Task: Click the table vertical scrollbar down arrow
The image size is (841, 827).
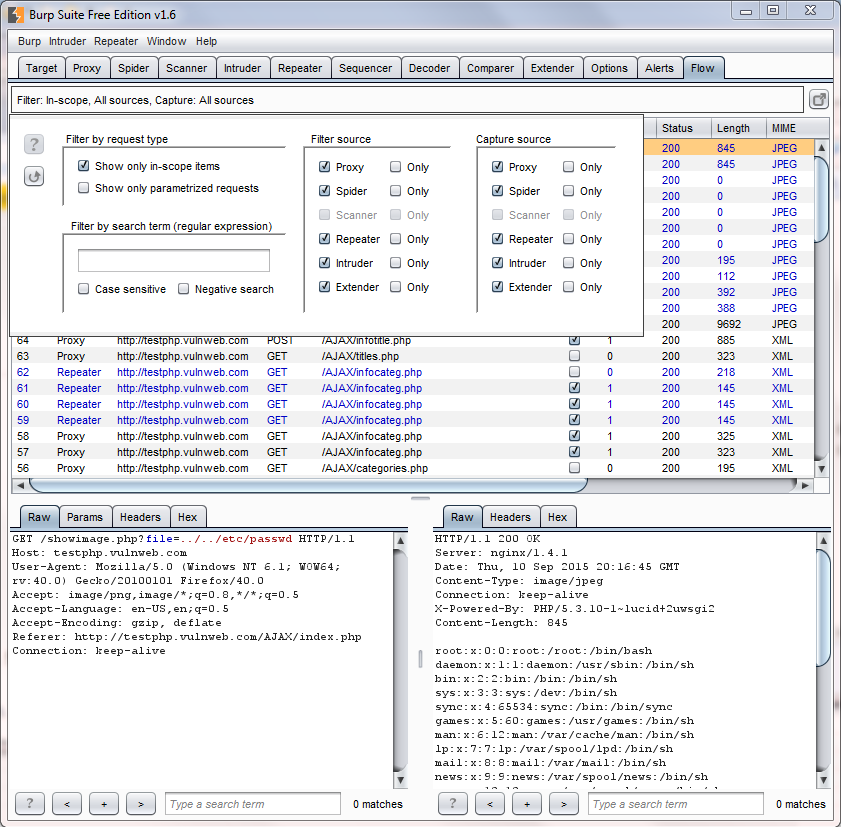Action: pyautogui.click(x=821, y=469)
